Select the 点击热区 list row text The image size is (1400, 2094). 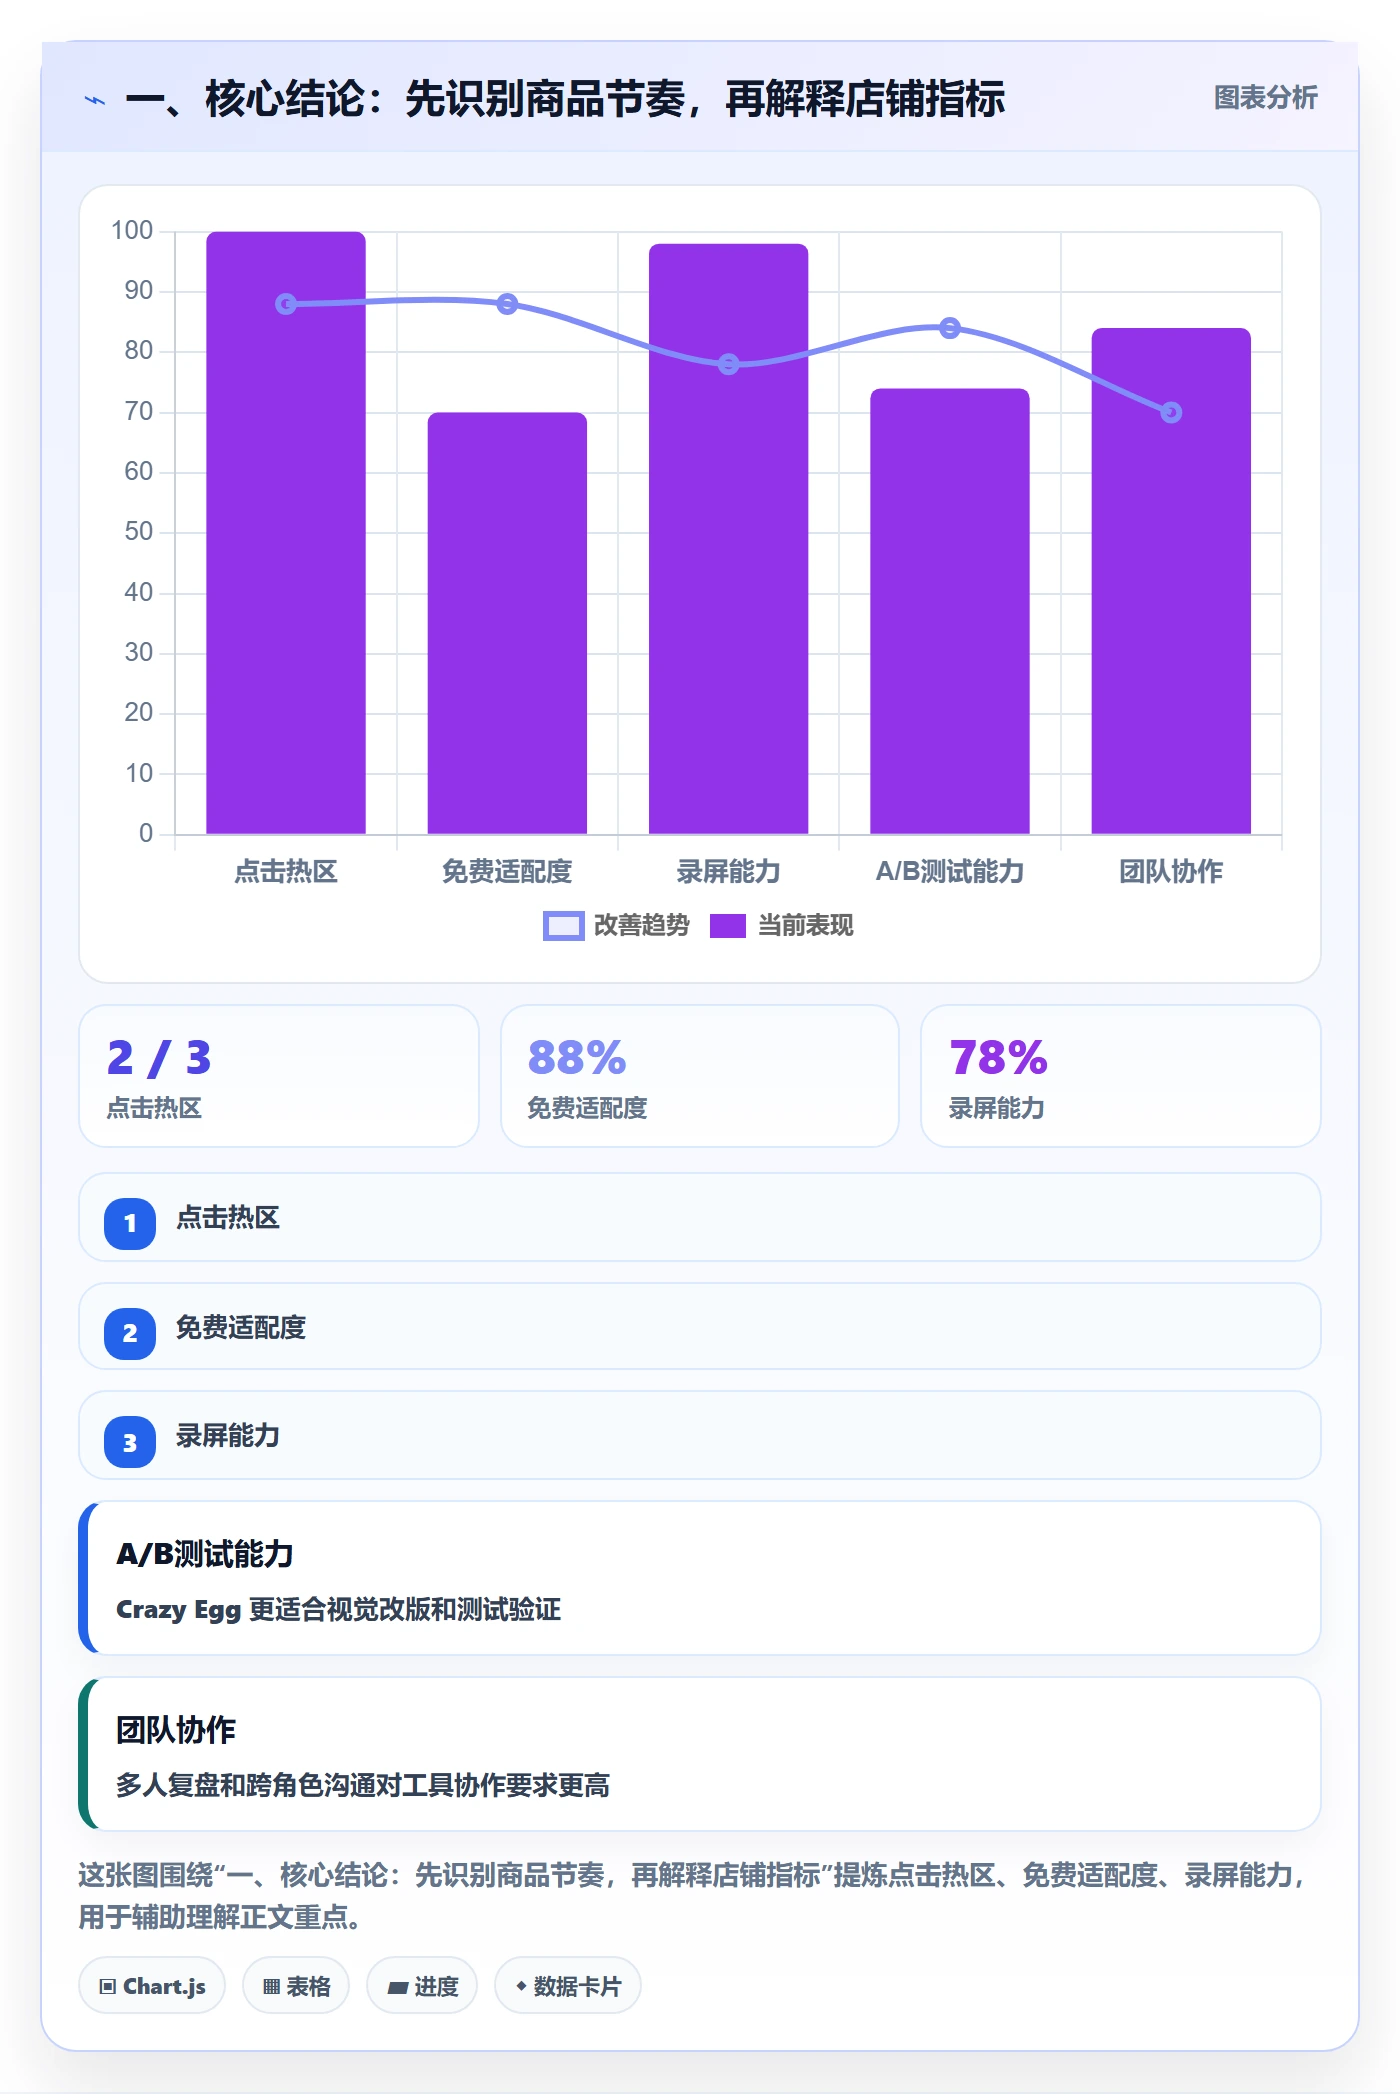[x=228, y=1218]
